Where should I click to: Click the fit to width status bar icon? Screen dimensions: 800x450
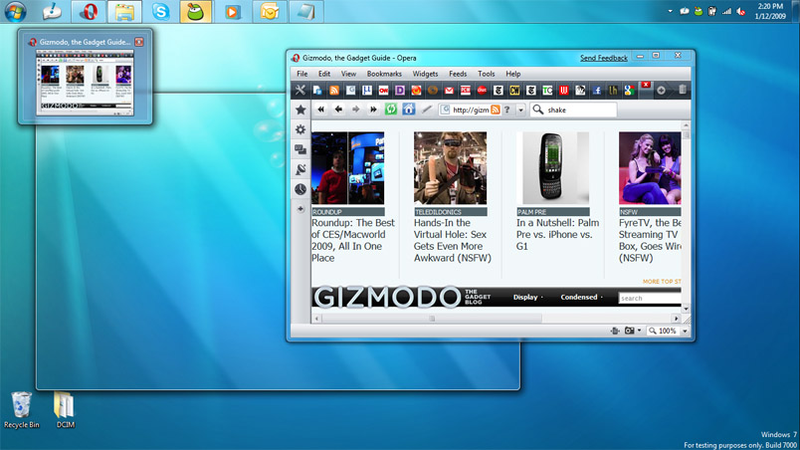(x=615, y=331)
